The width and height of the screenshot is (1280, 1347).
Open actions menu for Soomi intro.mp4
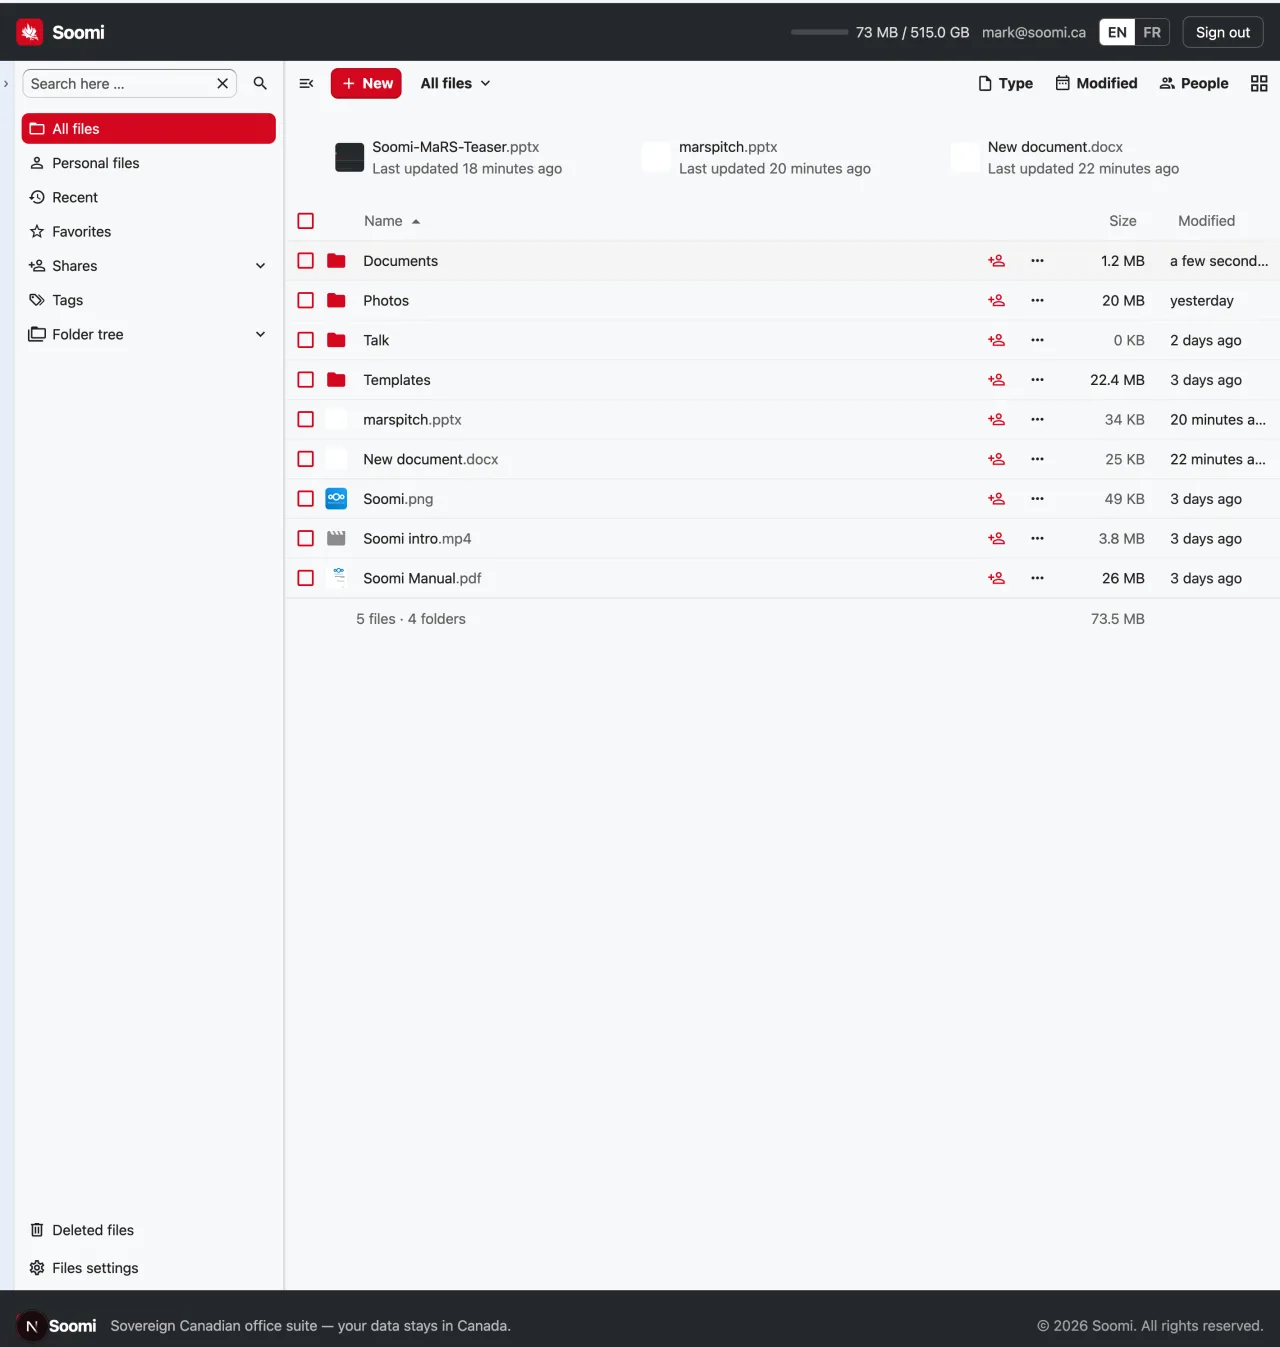click(x=1037, y=539)
